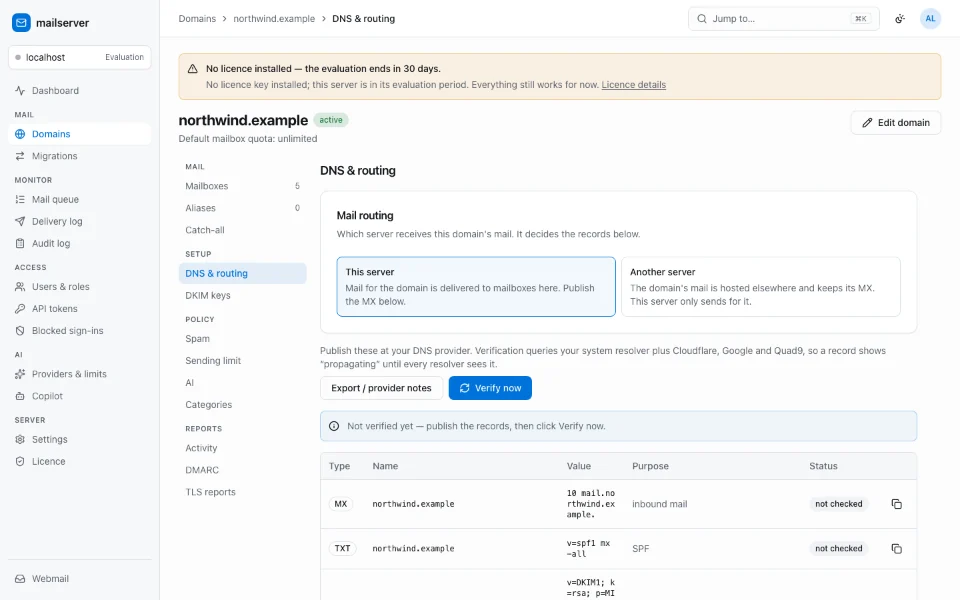Click the active status badge

click(x=331, y=120)
